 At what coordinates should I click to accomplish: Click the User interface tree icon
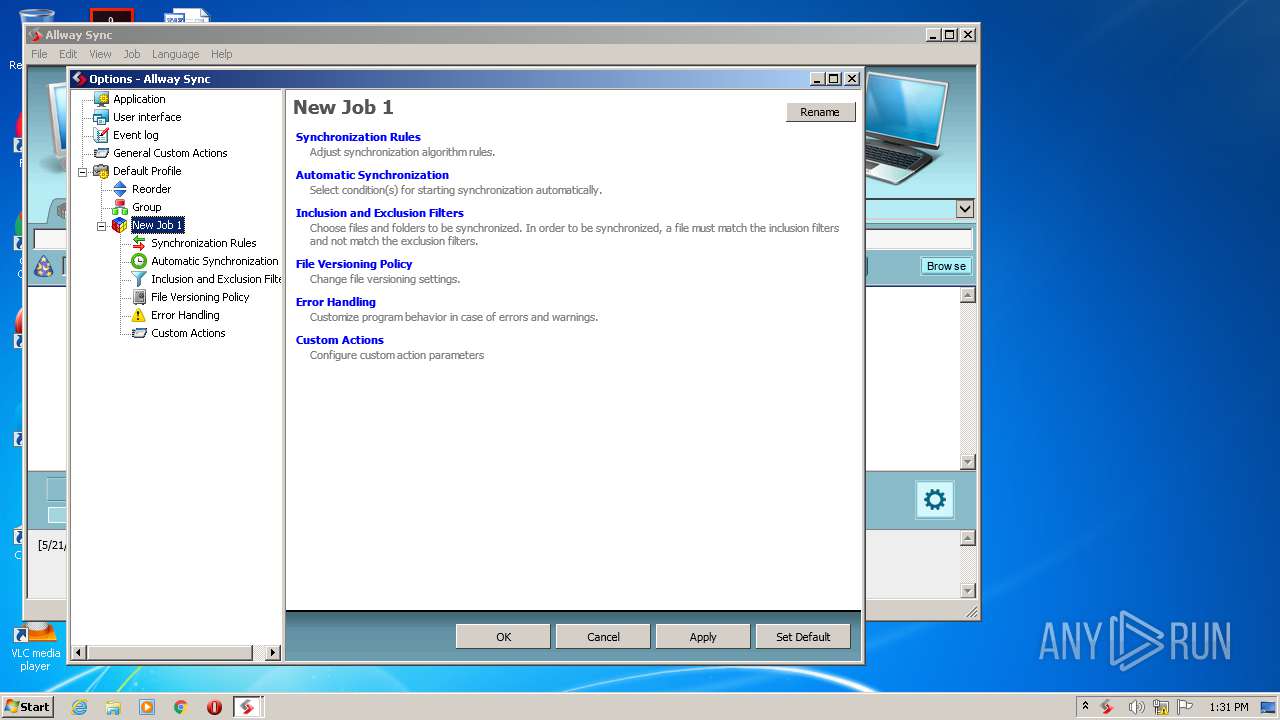click(x=101, y=117)
